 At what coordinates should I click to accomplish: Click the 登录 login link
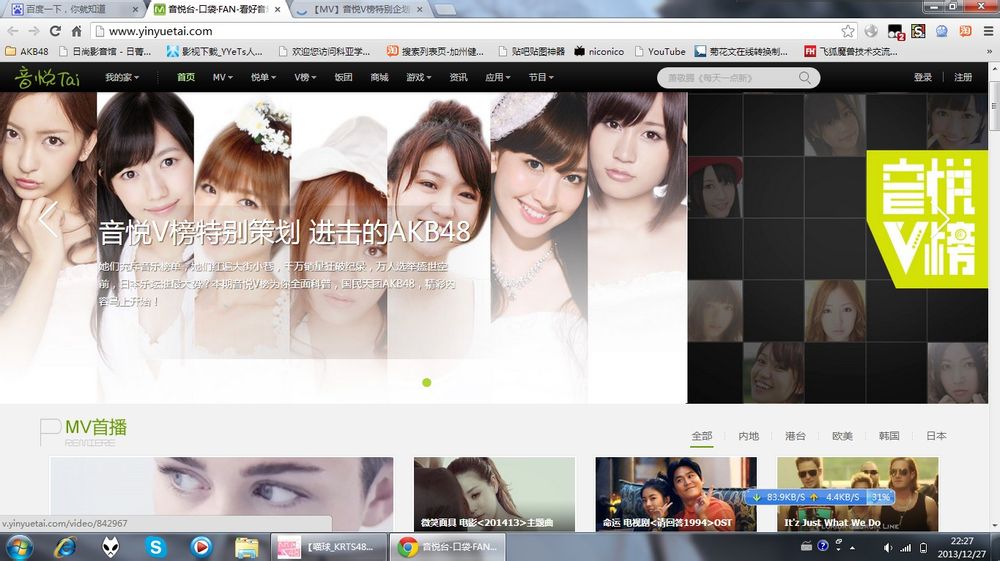pyautogui.click(x=923, y=77)
